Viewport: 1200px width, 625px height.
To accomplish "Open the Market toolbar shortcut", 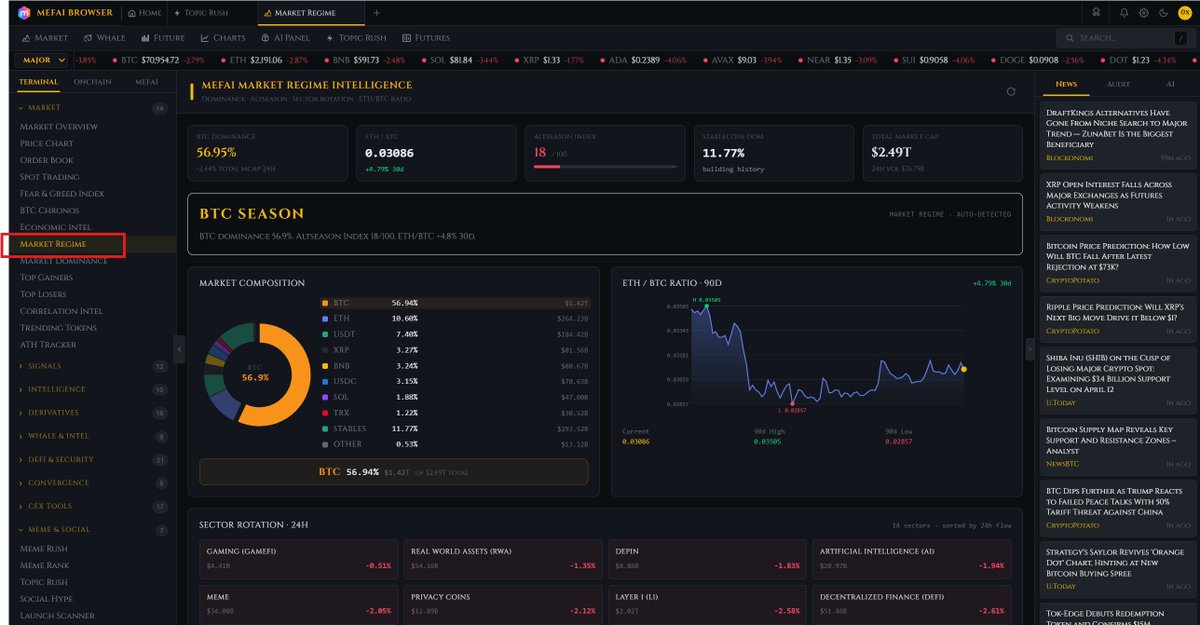I will click(45, 38).
